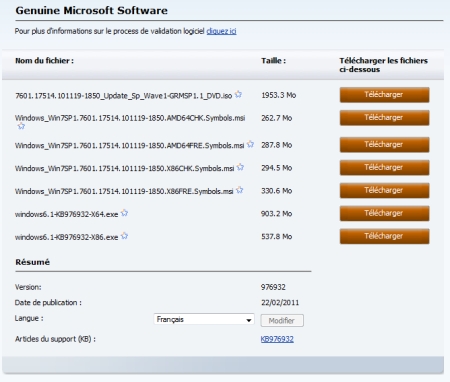Click star icon beside AMD64FRE.Symbols.msi
Viewport: 450px width, 382px height.
250,144
